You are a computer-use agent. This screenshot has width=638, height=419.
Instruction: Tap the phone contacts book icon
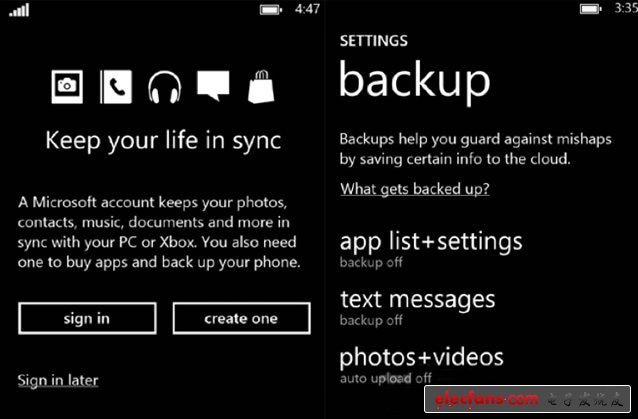[116, 87]
